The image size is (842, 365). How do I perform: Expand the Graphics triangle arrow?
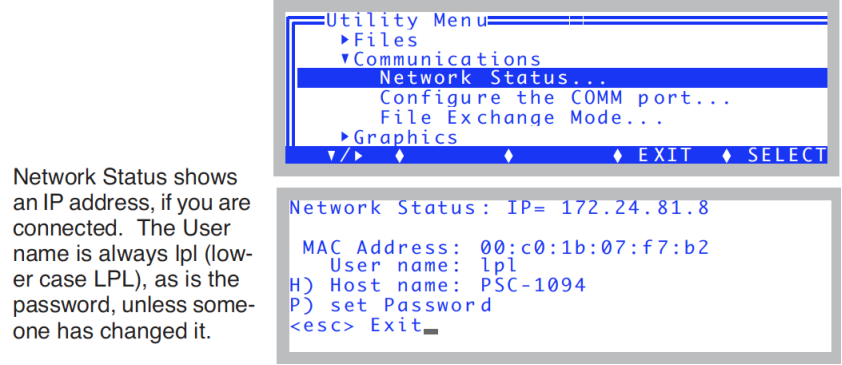click(345, 136)
